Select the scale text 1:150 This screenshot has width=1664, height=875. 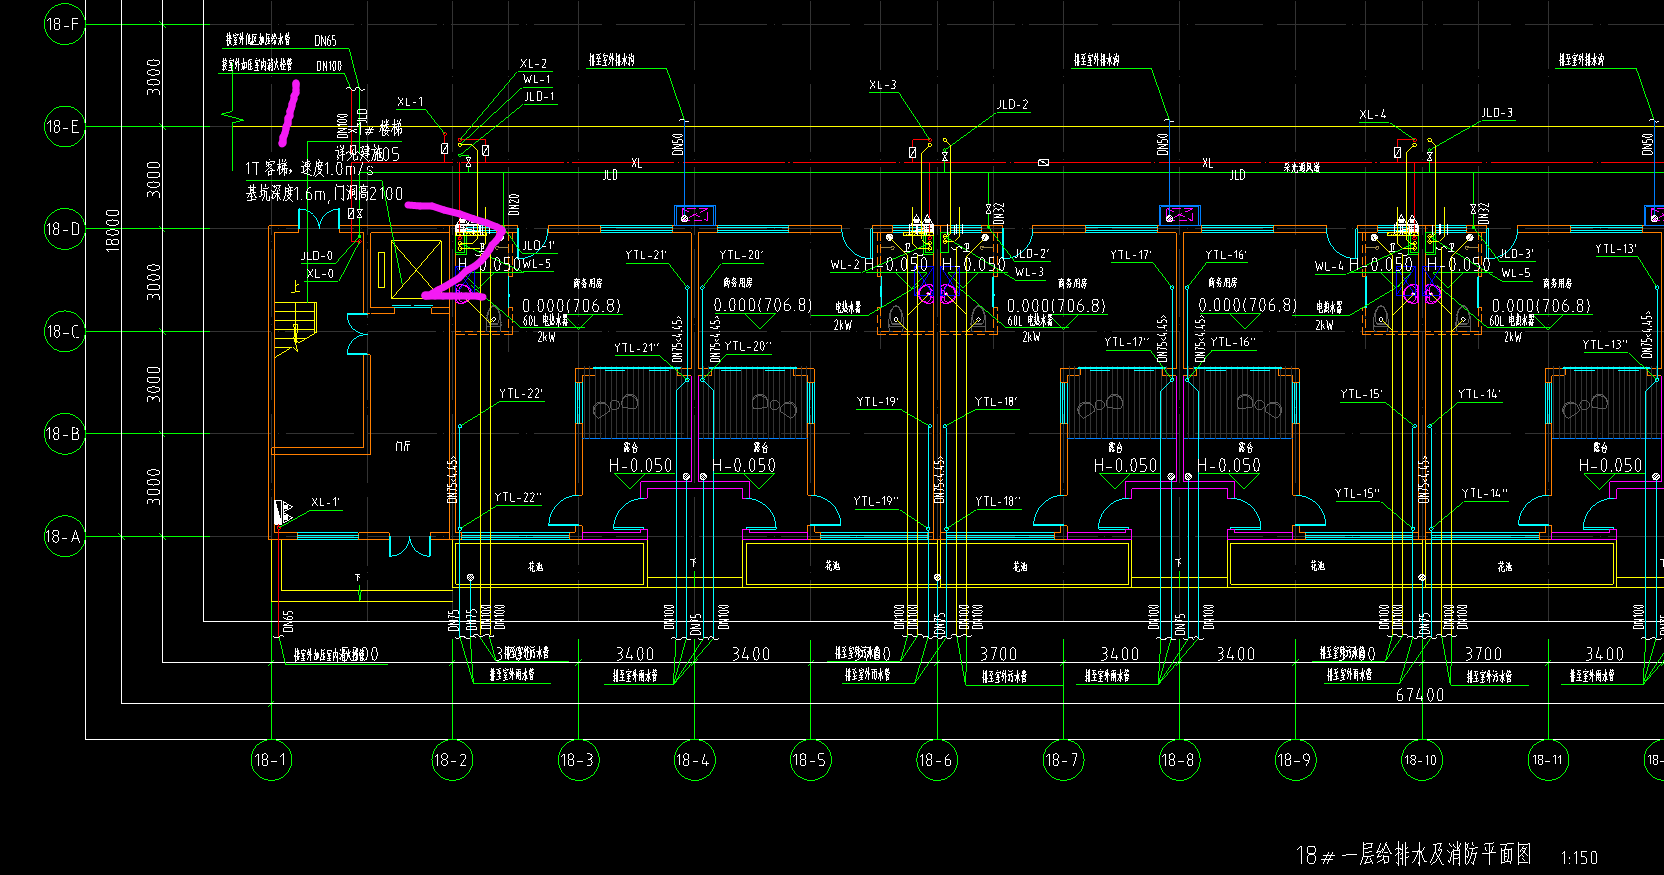[x=1579, y=858]
